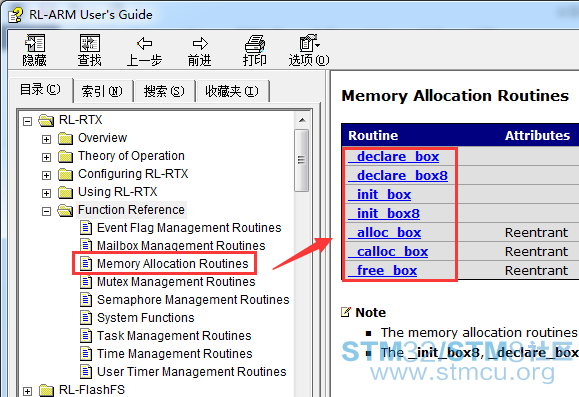Collapse the Function Reference node
The height and width of the screenshot is (397, 579).
[47, 211]
